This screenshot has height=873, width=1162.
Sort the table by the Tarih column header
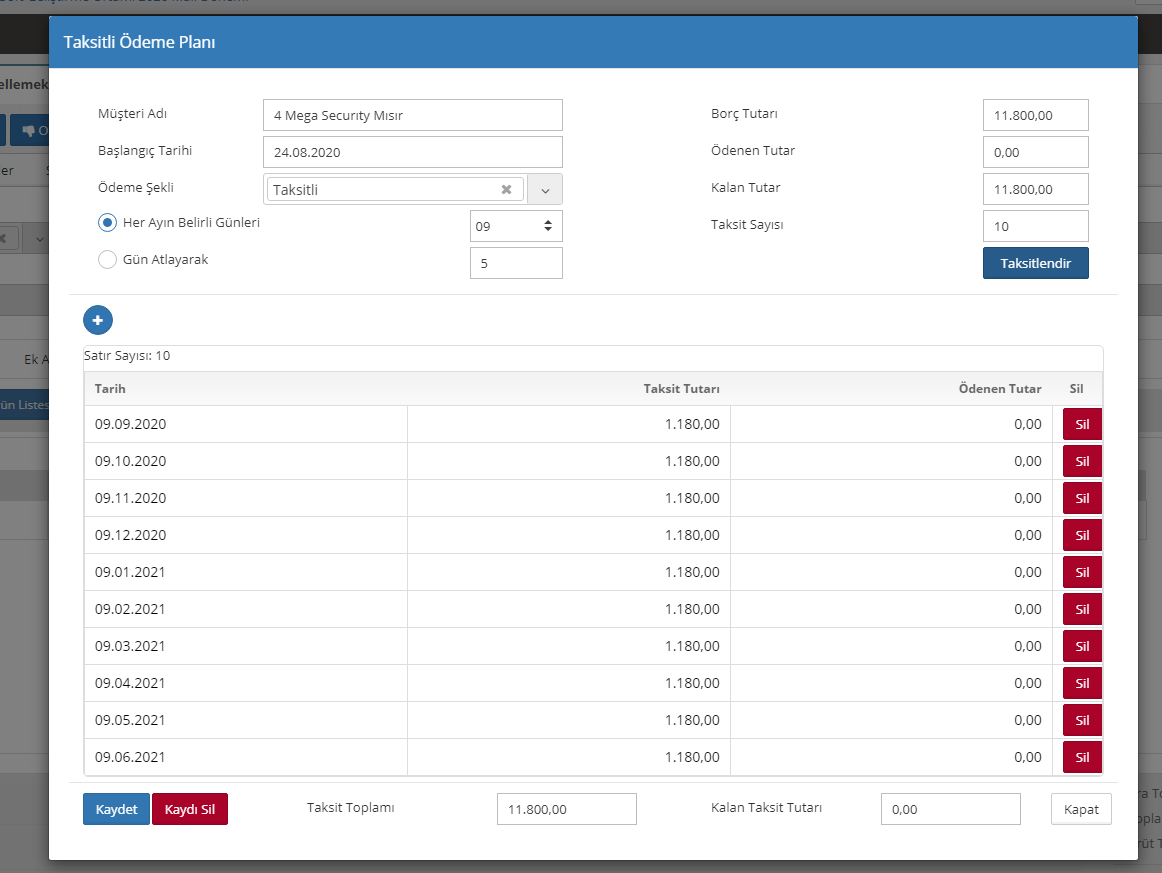click(x=111, y=389)
